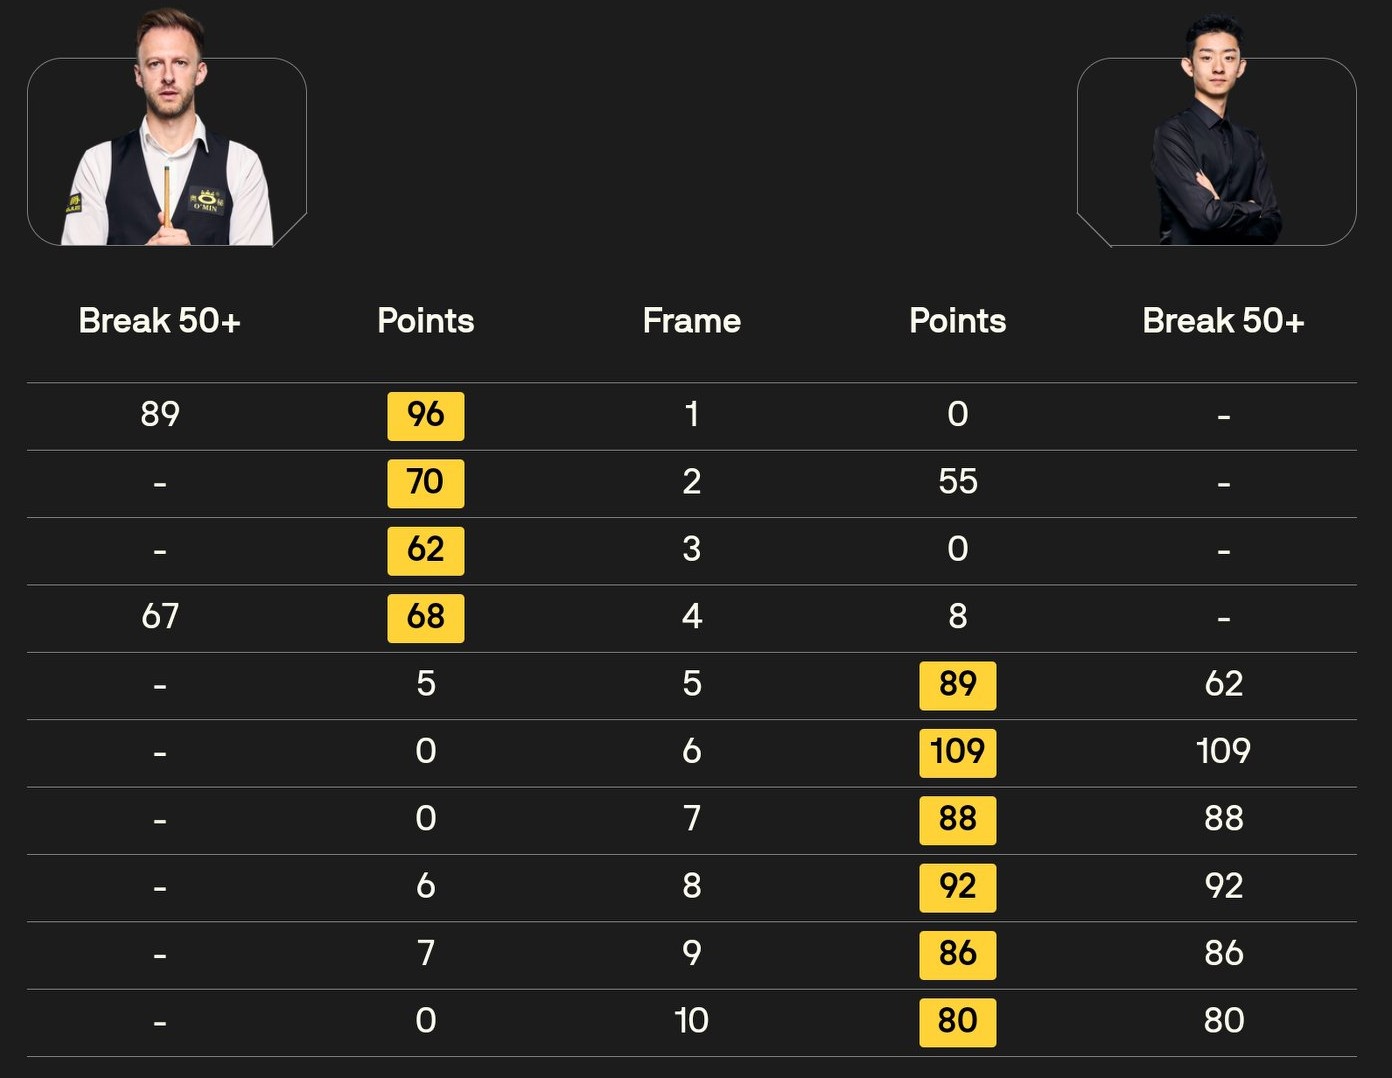Click the 89 break in frame 1 row
Viewport: 1392px width, 1078px height.
[x=160, y=415]
